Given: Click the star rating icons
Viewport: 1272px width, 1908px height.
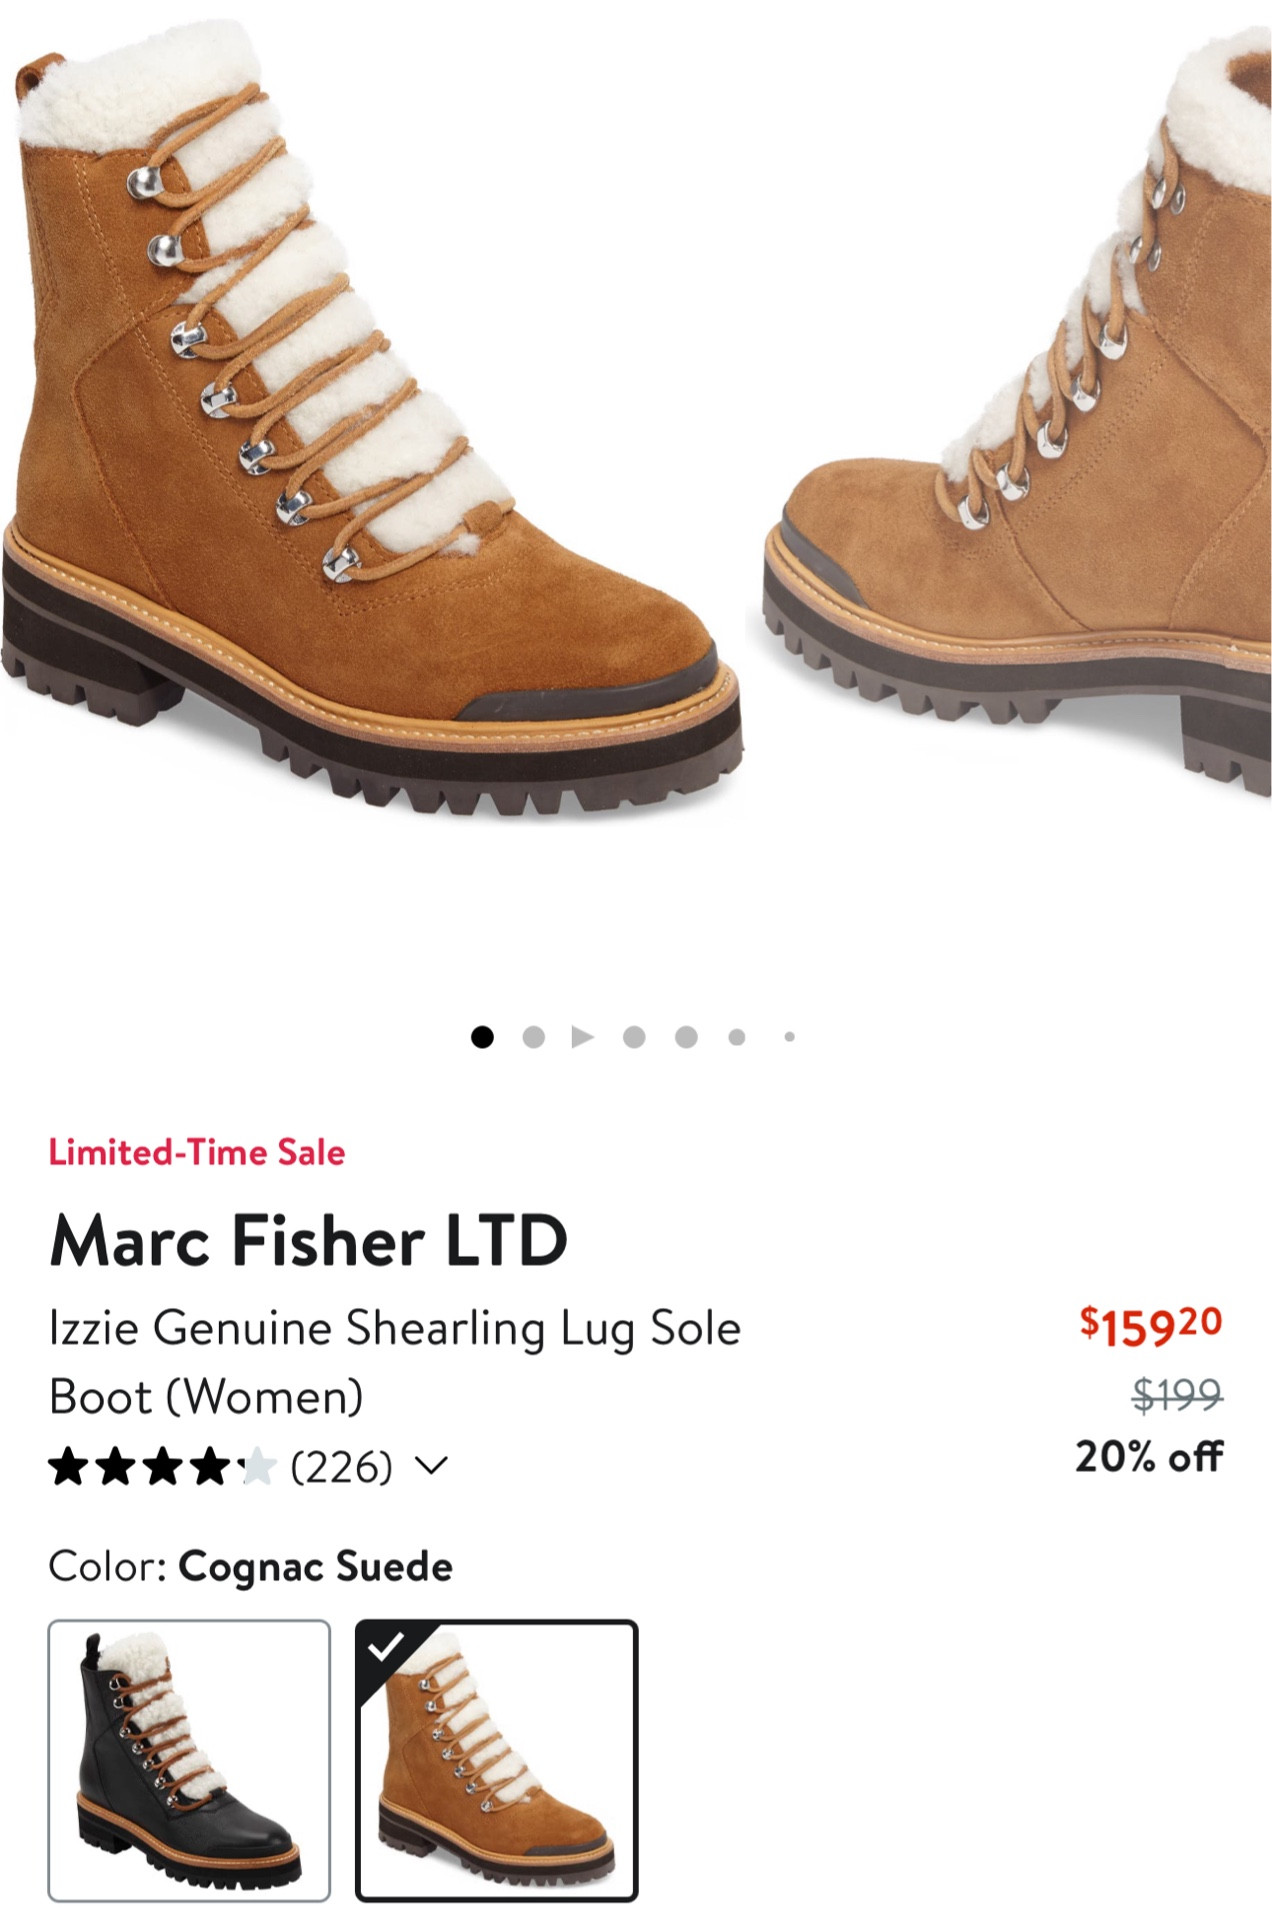Looking at the screenshot, I should pyautogui.click(x=160, y=1467).
